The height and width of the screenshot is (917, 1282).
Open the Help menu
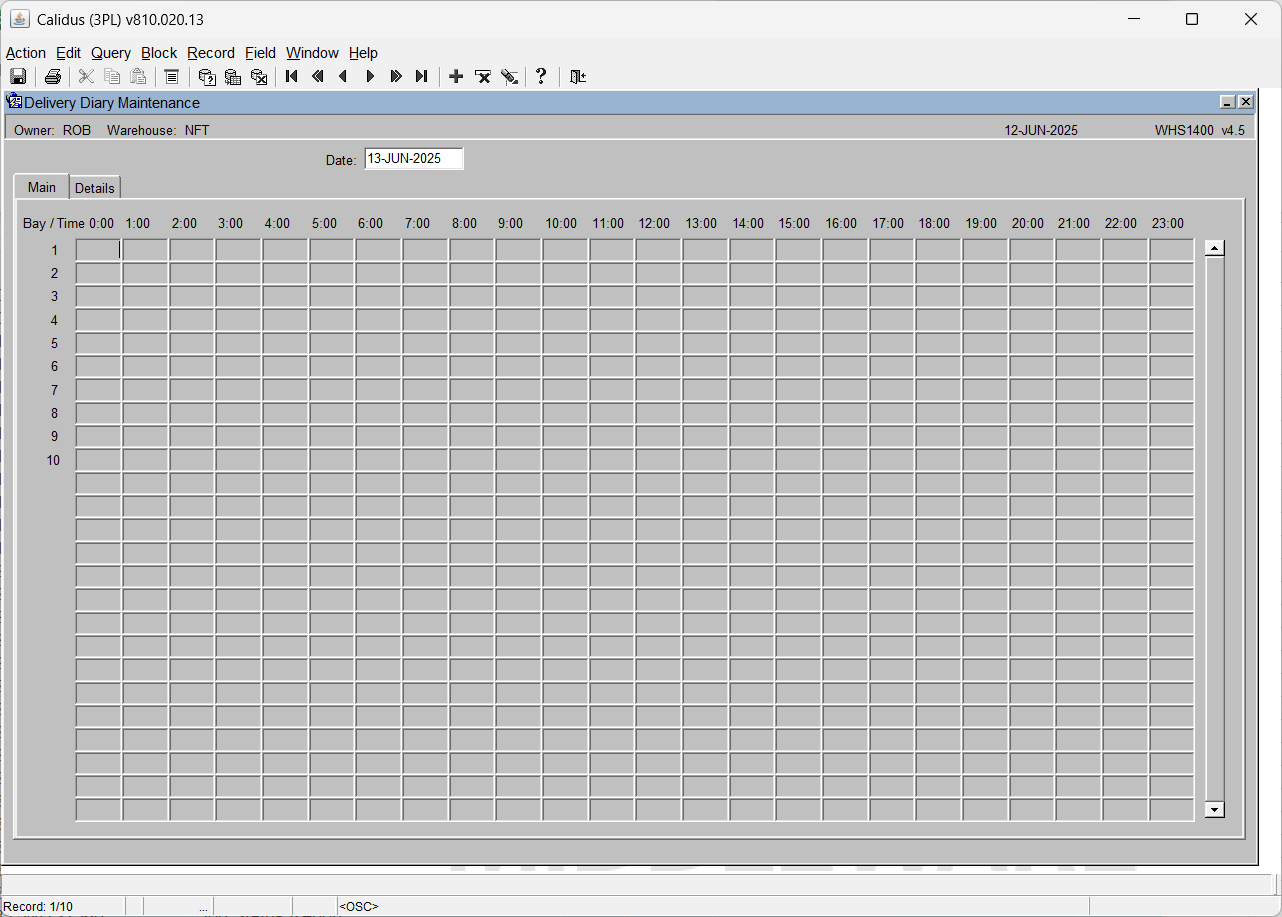(363, 53)
